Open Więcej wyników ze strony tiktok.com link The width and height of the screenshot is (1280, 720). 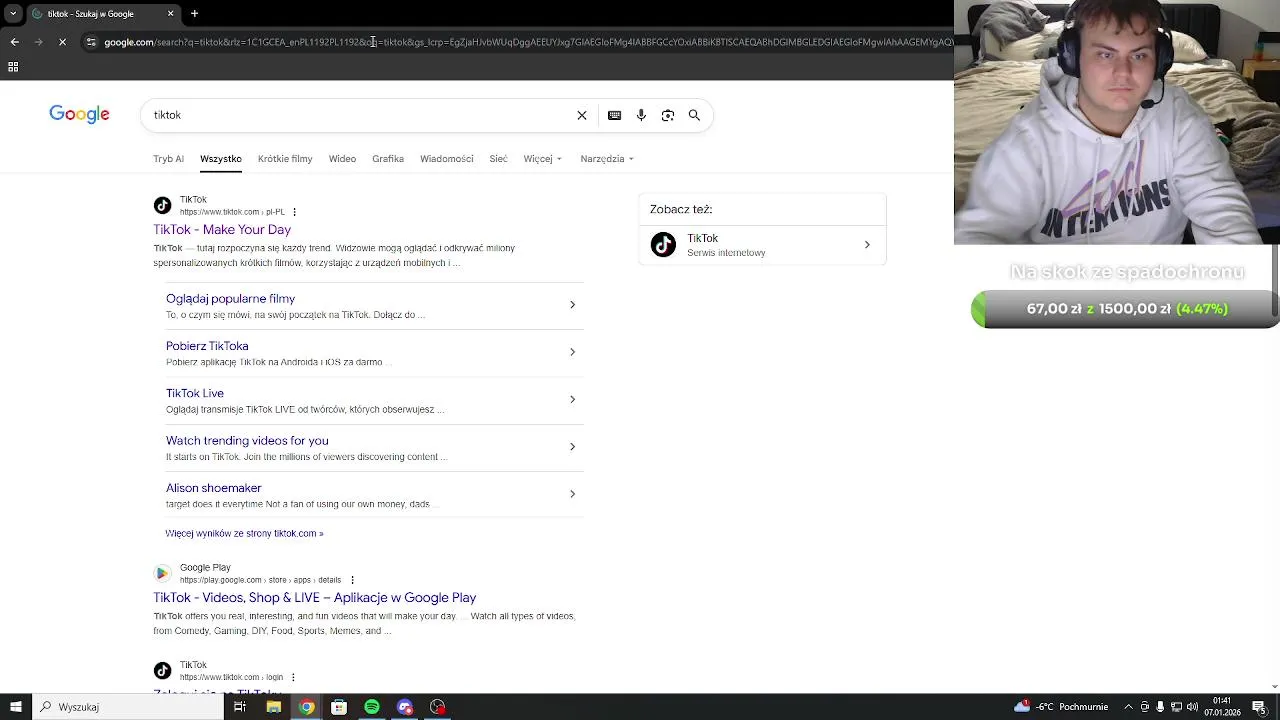(244, 533)
